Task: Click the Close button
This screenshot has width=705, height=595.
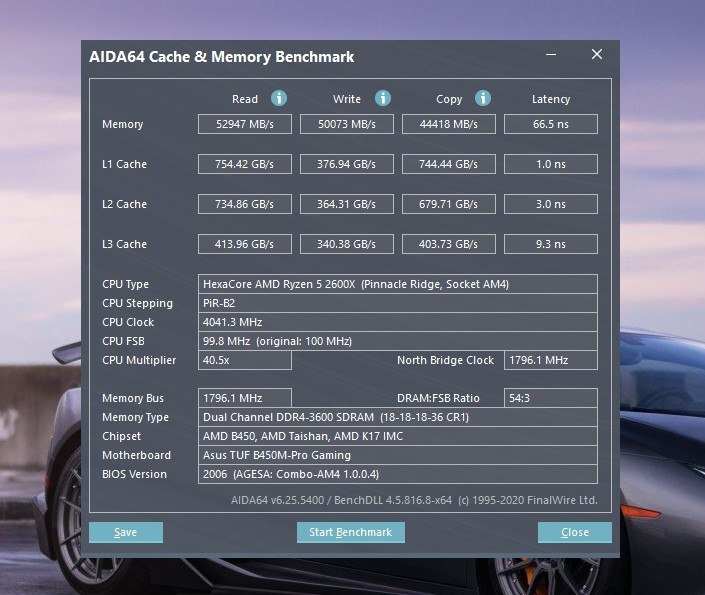Action: 575,532
